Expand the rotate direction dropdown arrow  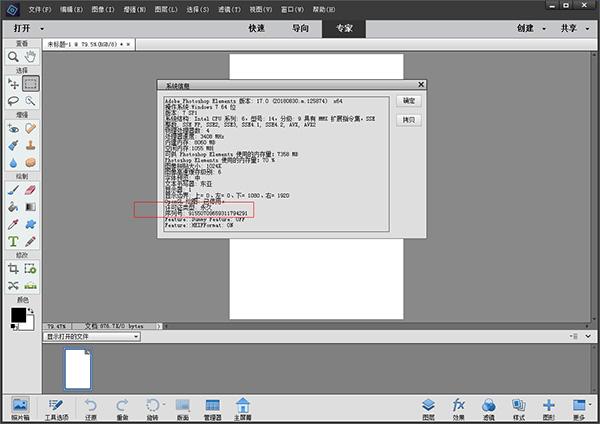click(x=164, y=404)
